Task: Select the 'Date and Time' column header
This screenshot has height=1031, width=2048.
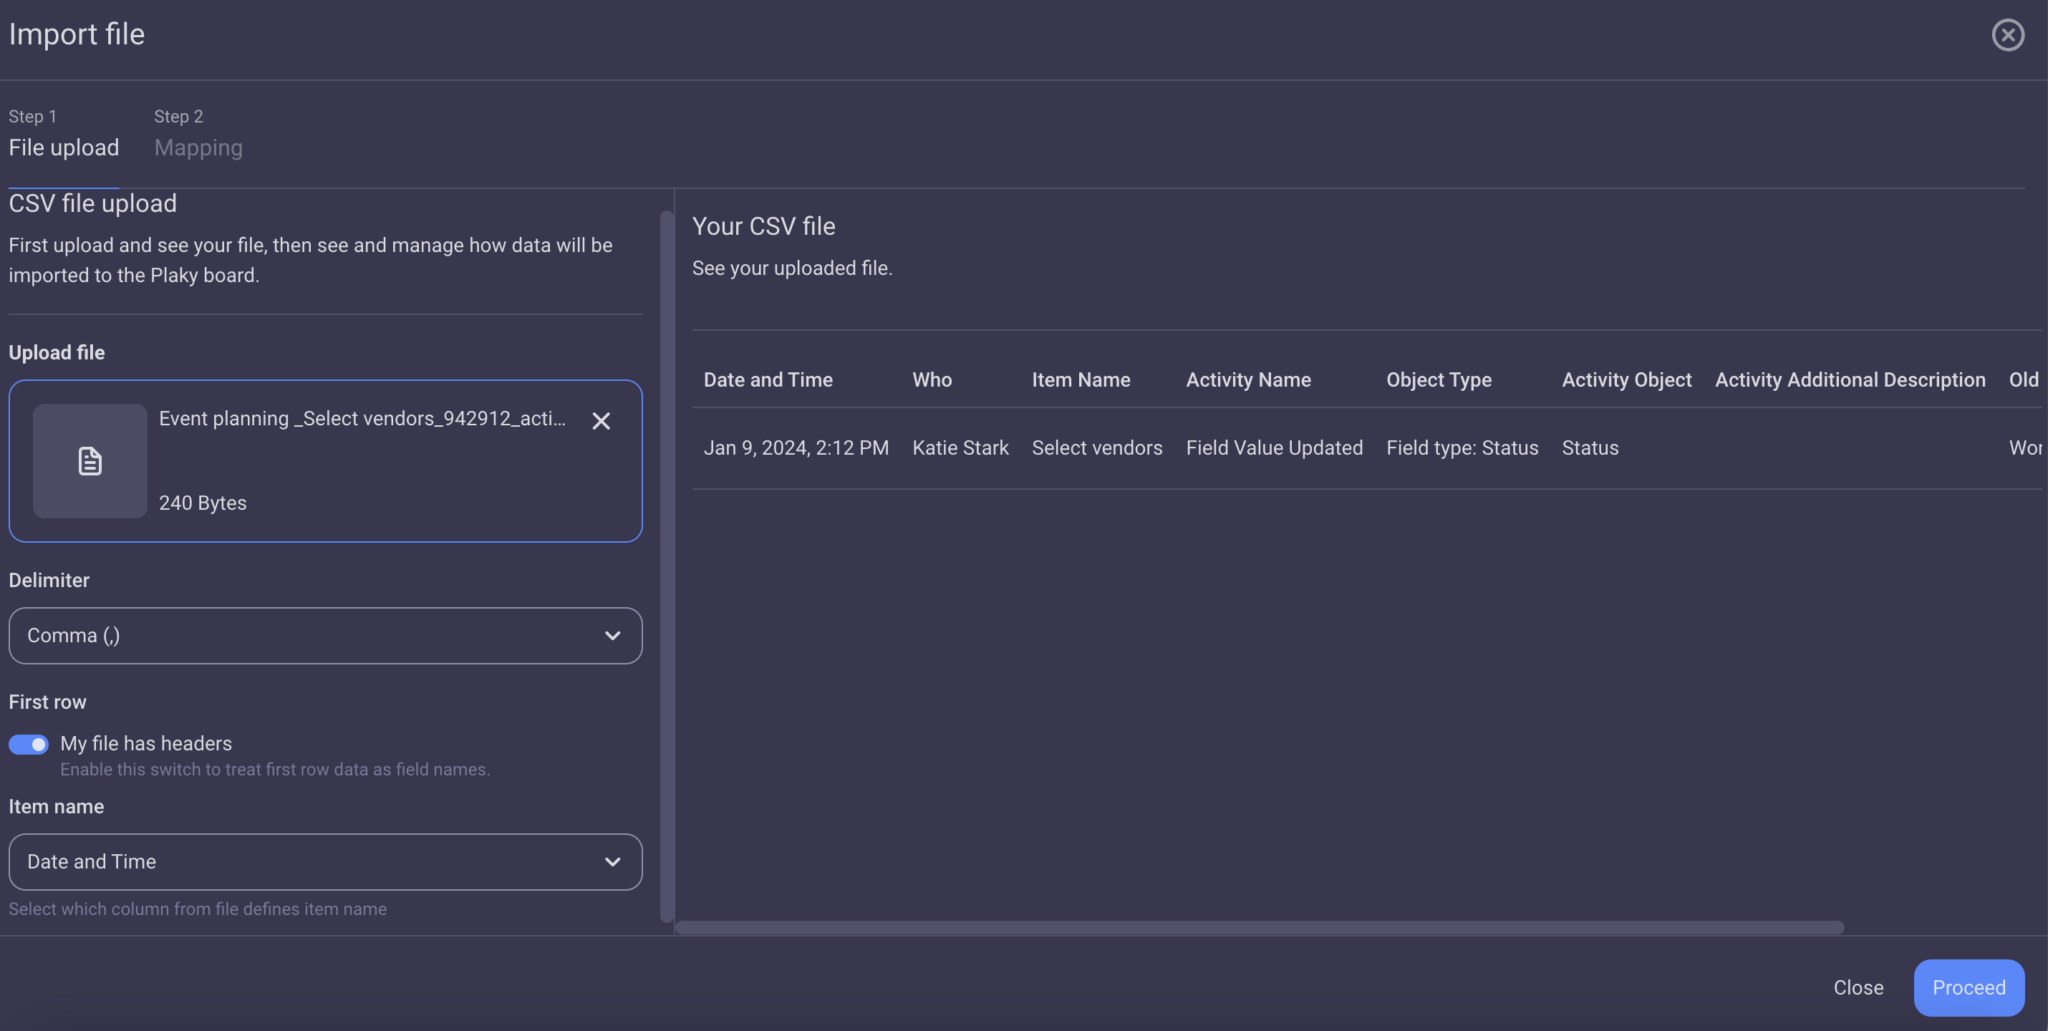Action: [x=767, y=379]
